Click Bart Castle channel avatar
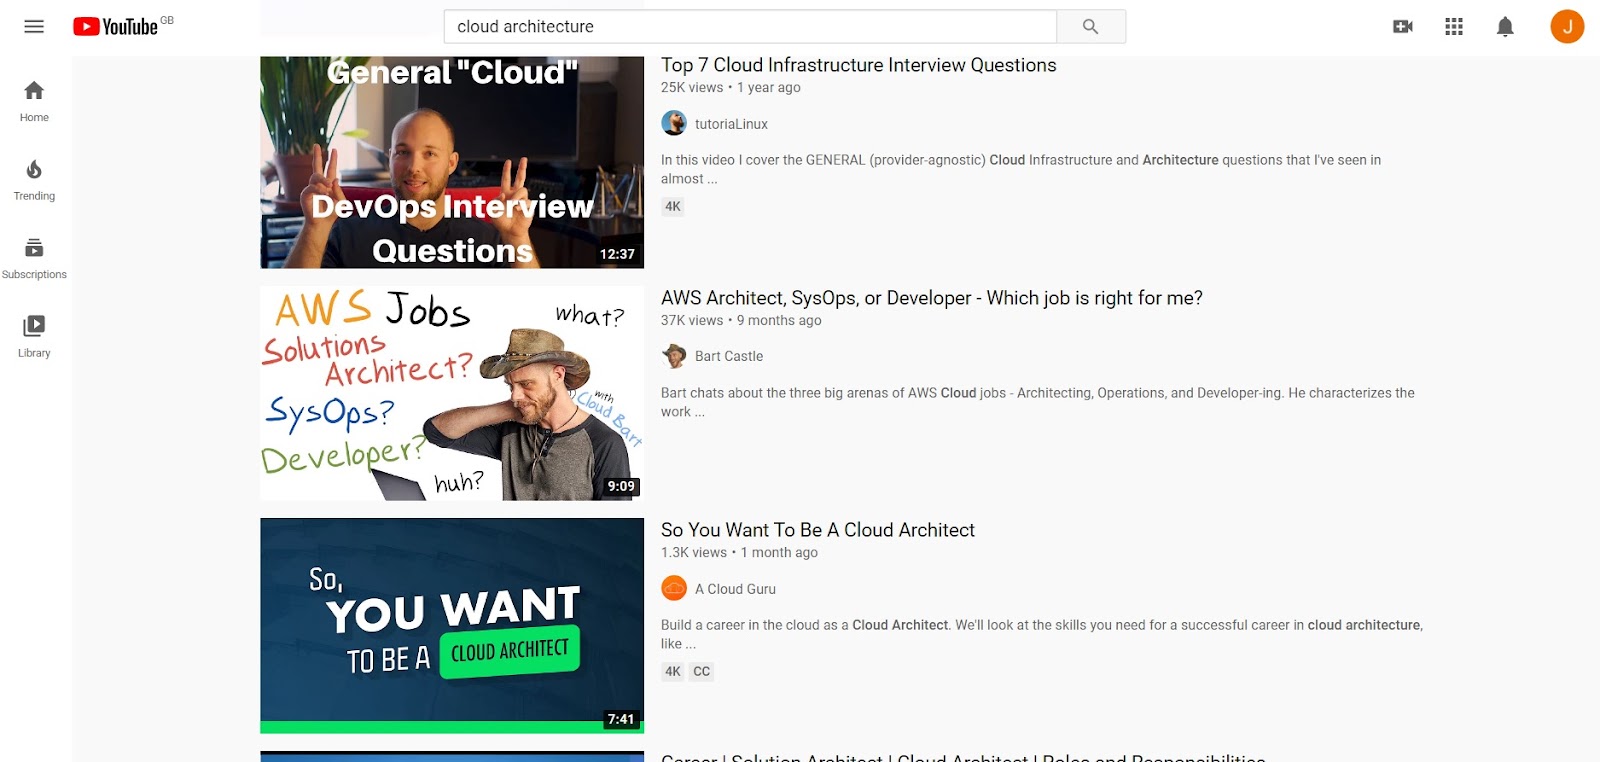 tap(674, 356)
